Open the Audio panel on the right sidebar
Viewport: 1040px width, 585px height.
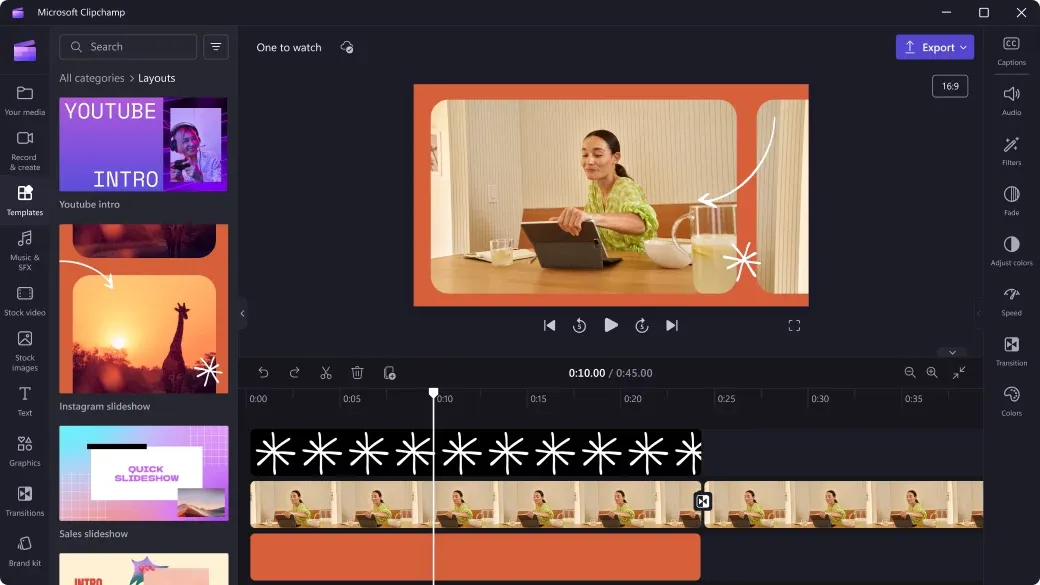[1010, 100]
